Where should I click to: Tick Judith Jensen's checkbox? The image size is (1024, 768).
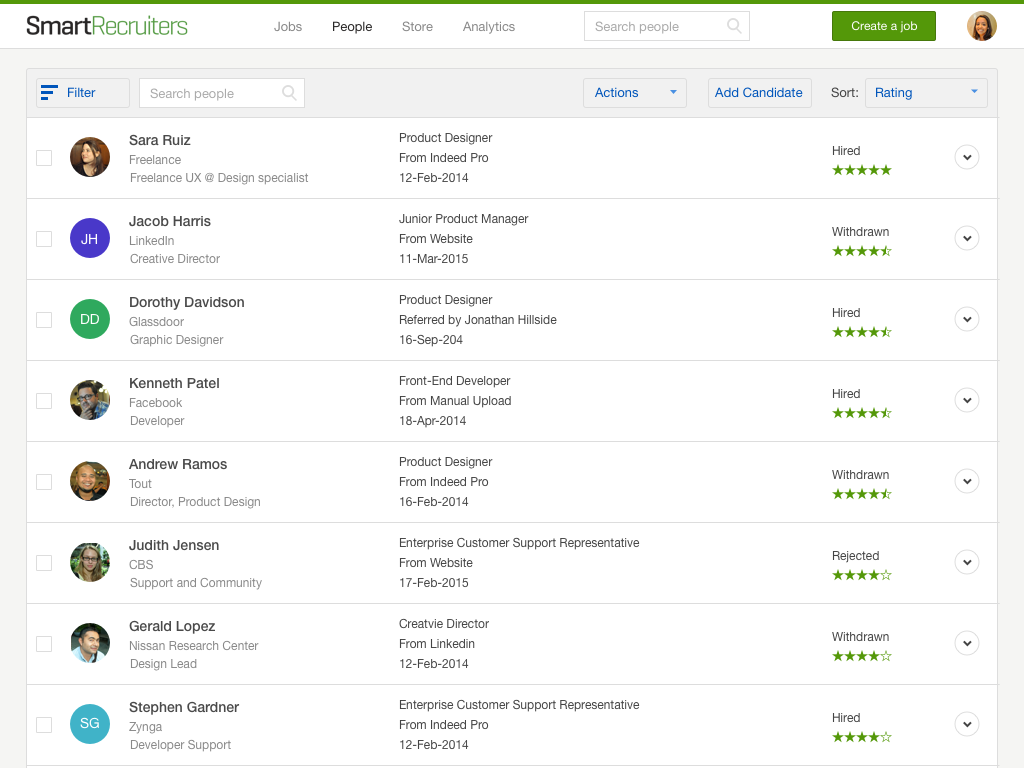point(44,563)
